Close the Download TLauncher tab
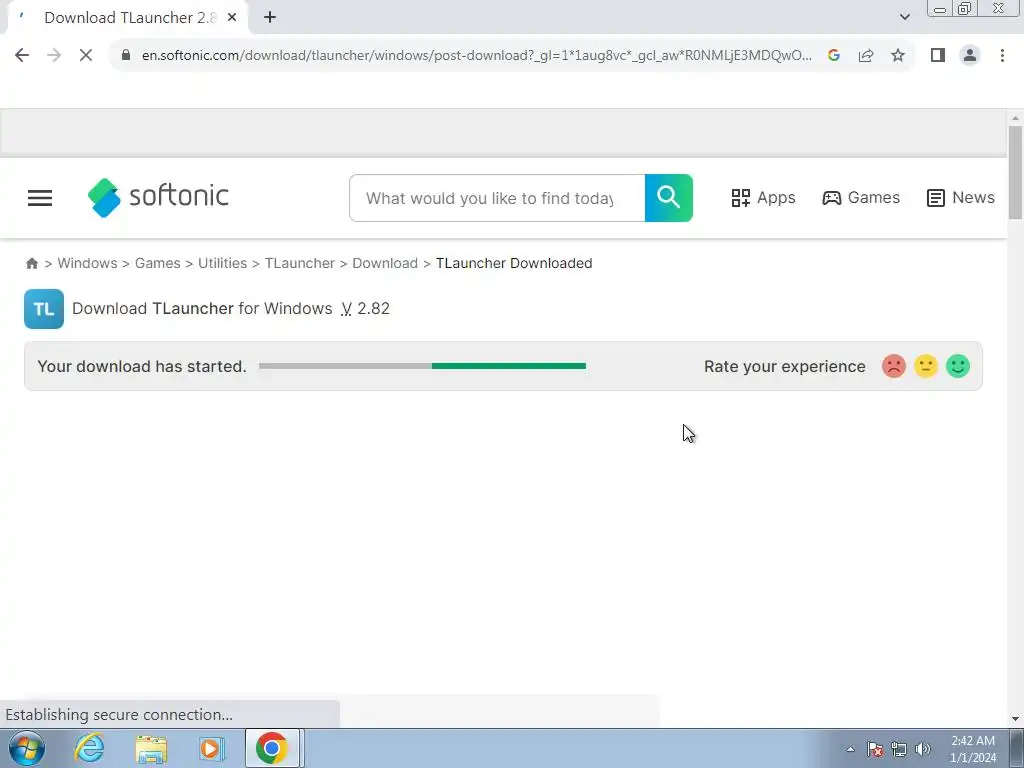1024x768 pixels. pyautogui.click(x=232, y=18)
